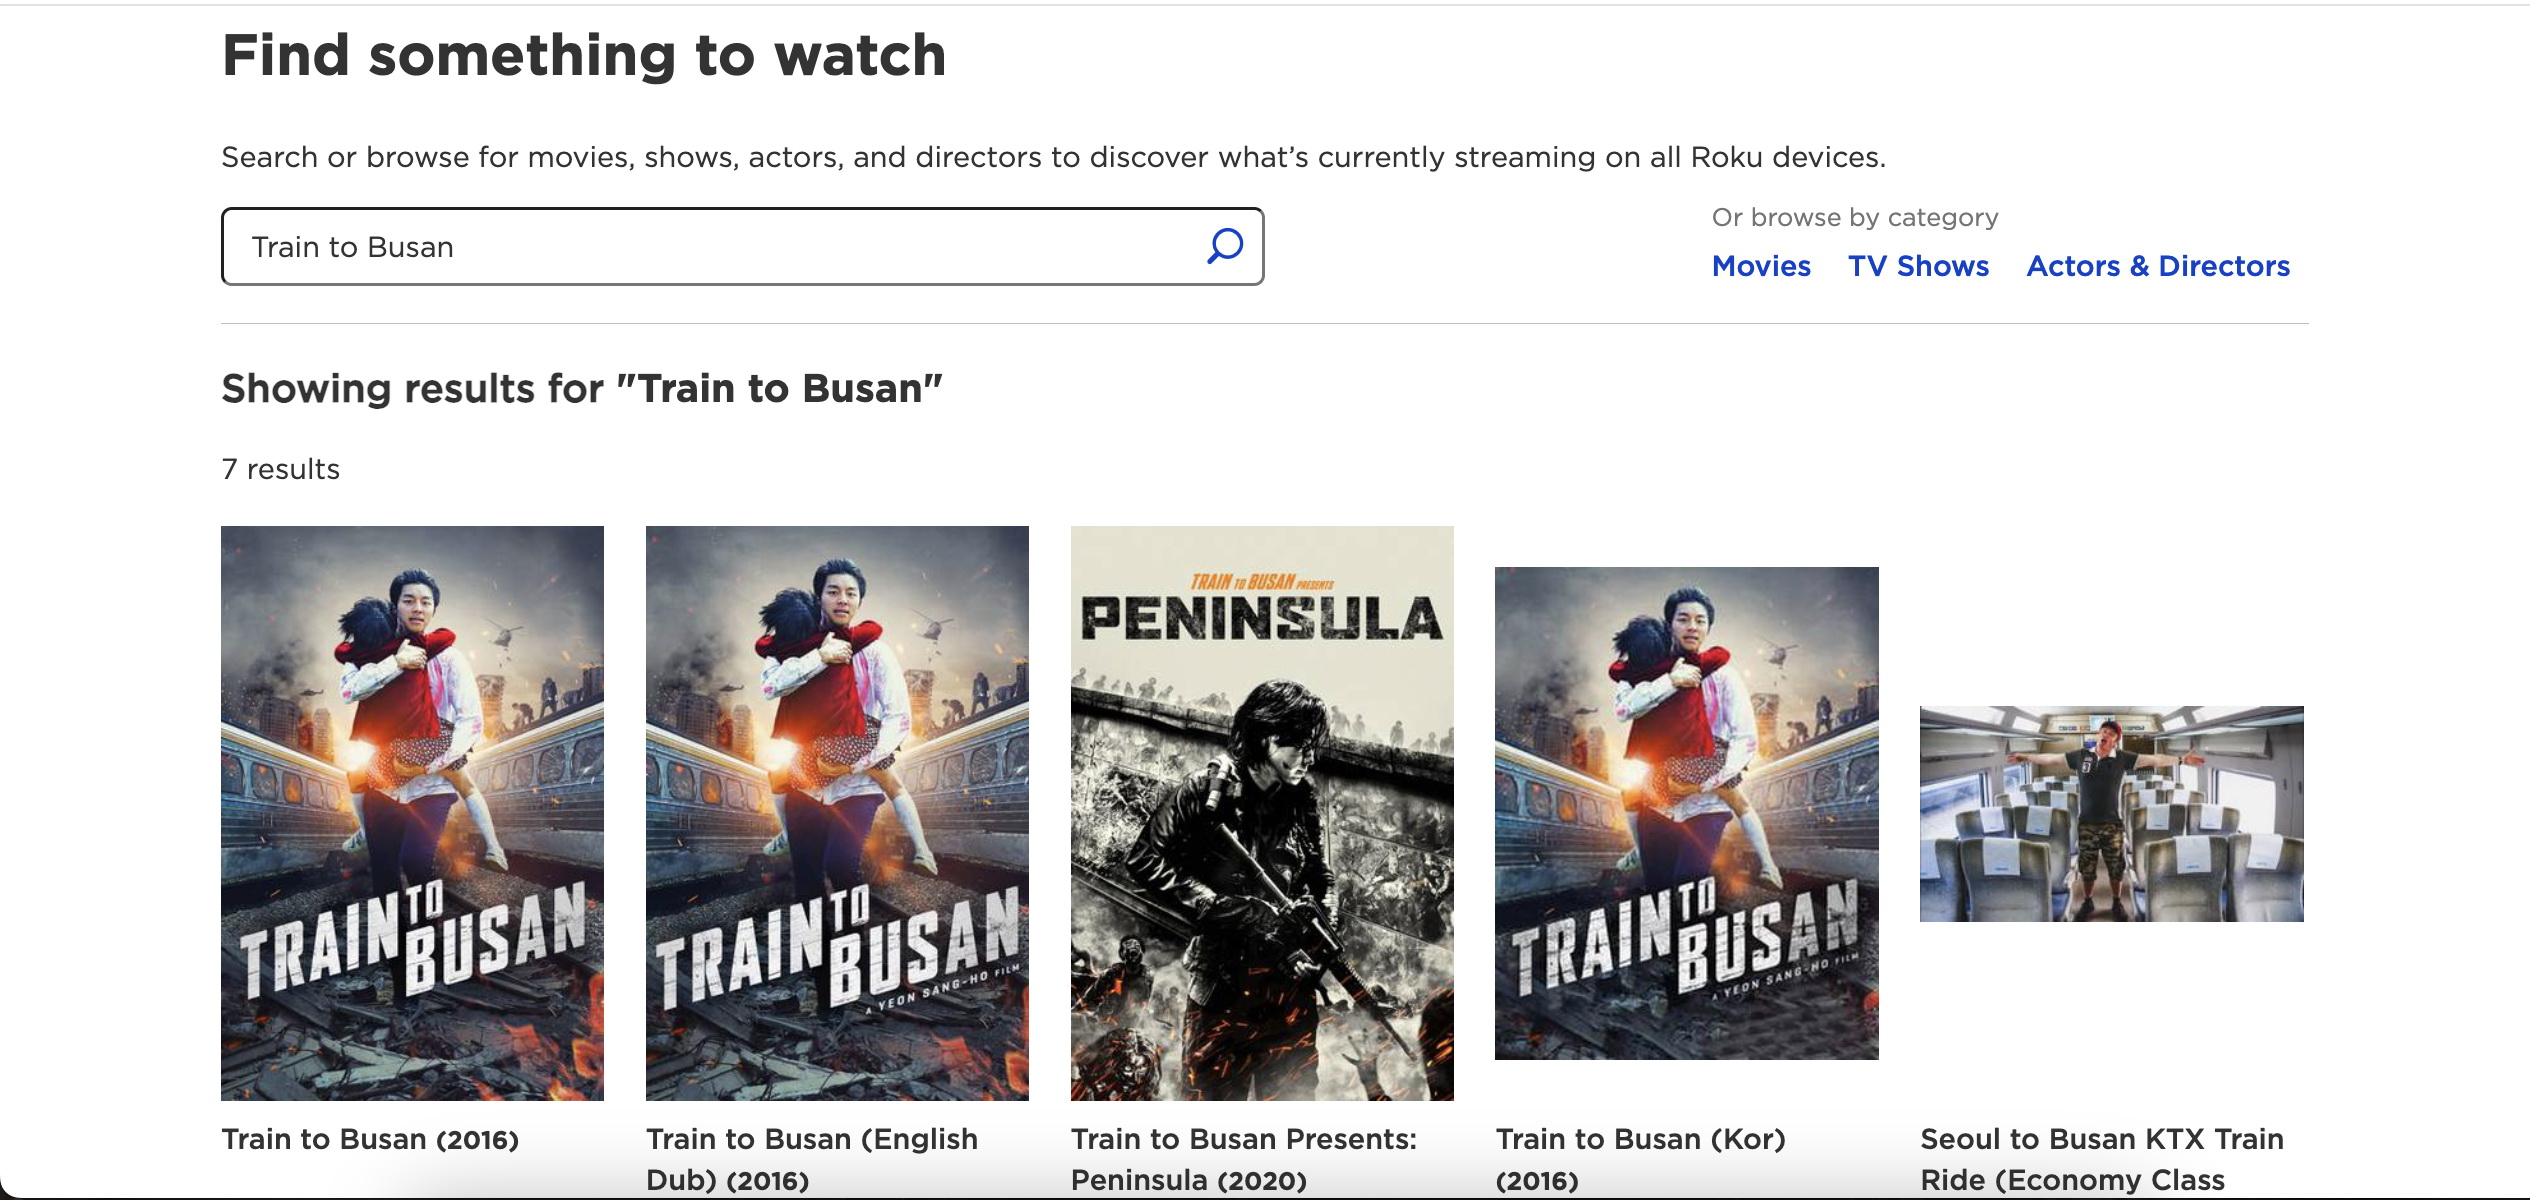Open Seoul to Busan KTX train thumbnail

2112,814
